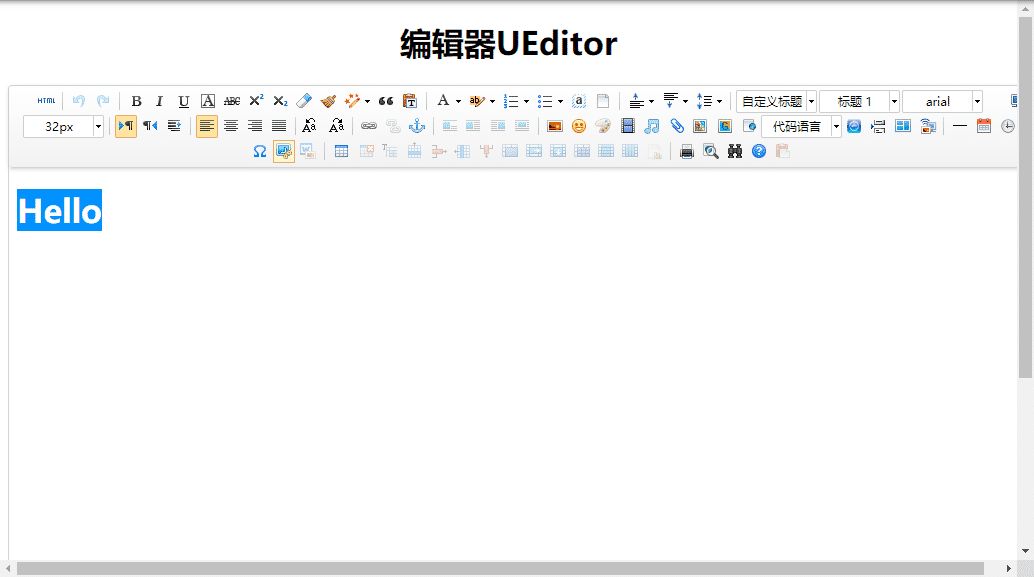Open font color palette arrow
1034x577 pixels.
(458, 102)
